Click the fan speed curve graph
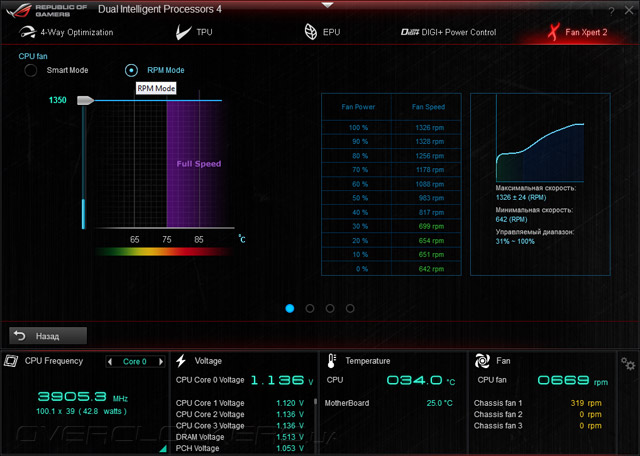Image resolution: width=640 pixels, height=456 pixels. (x=540, y=152)
